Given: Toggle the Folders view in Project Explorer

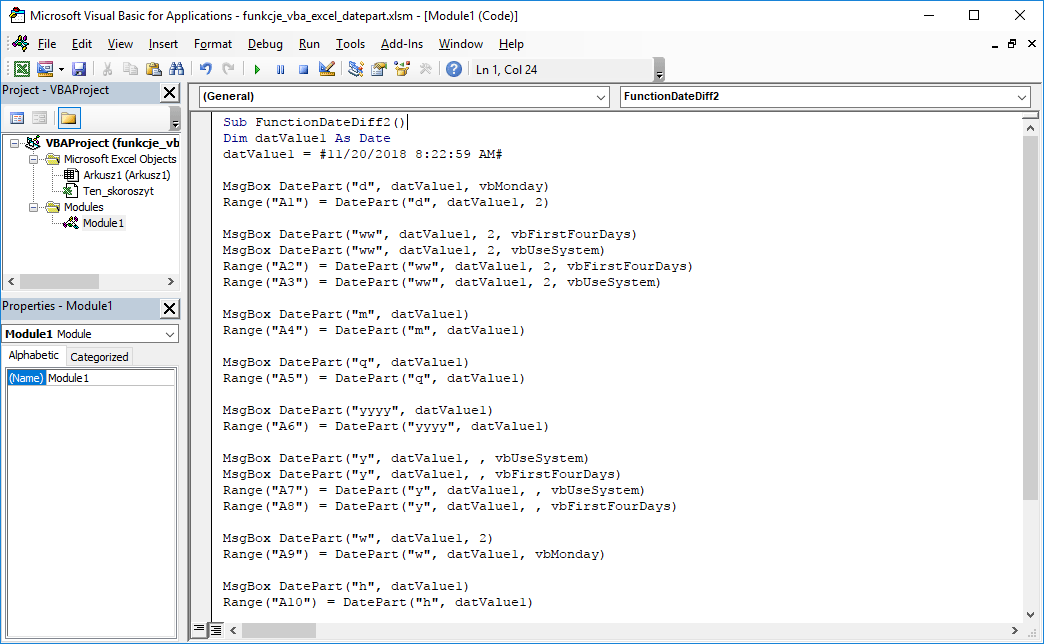Looking at the screenshot, I should pyautogui.click(x=68, y=117).
